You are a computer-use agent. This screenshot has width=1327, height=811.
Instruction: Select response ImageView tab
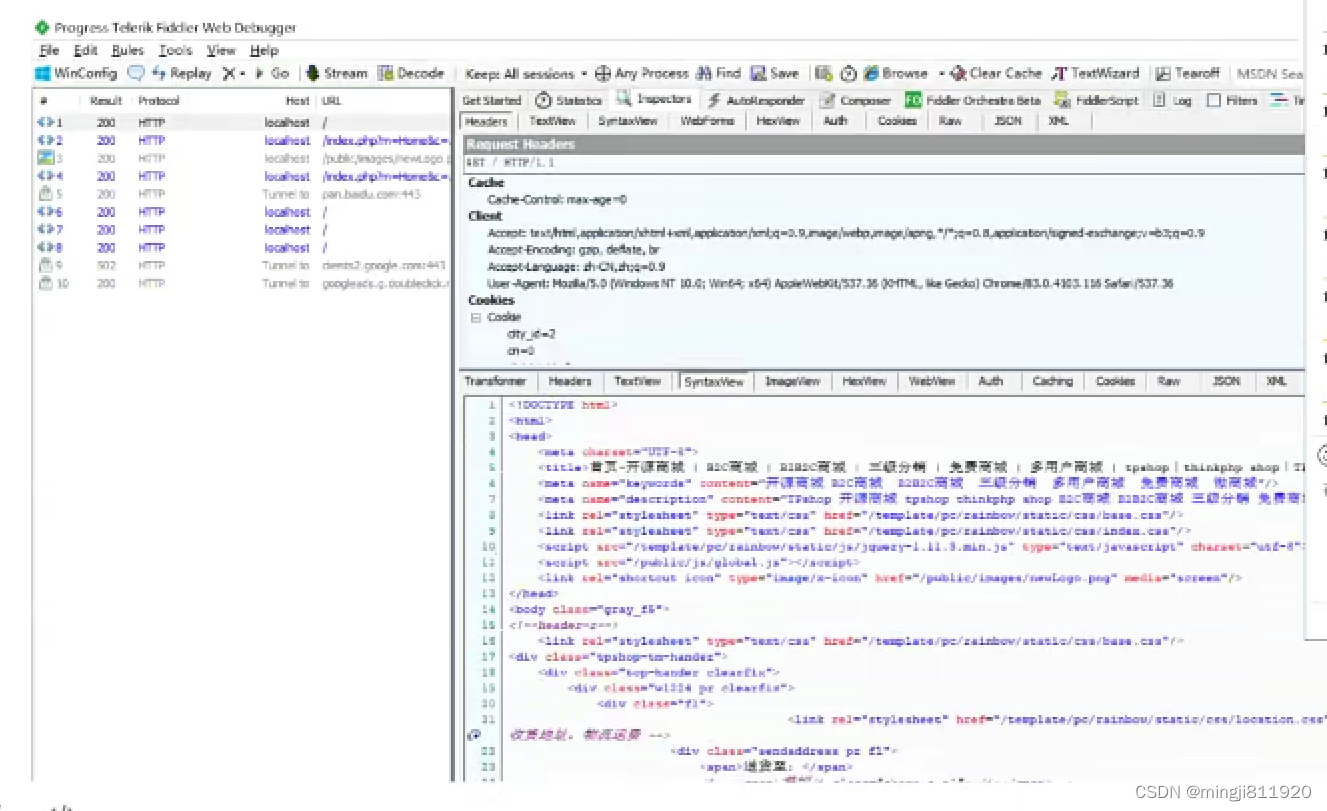click(x=793, y=381)
